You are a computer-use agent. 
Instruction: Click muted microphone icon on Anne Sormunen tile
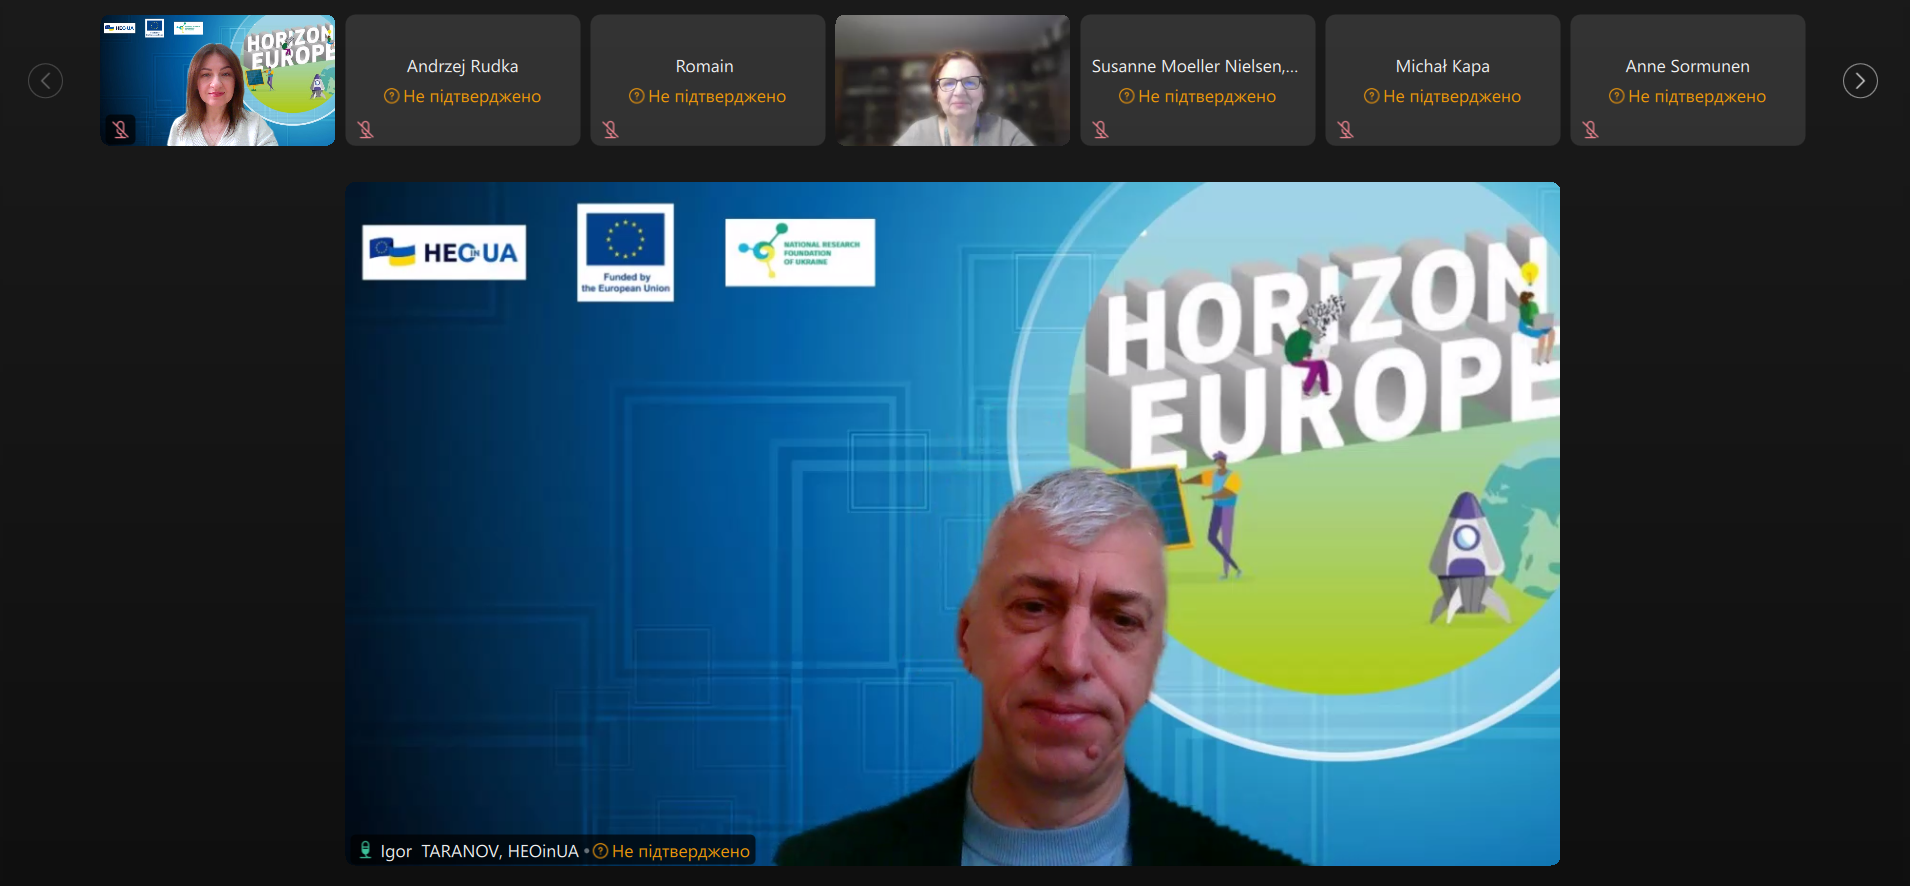pyautogui.click(x=1591, y=130)
